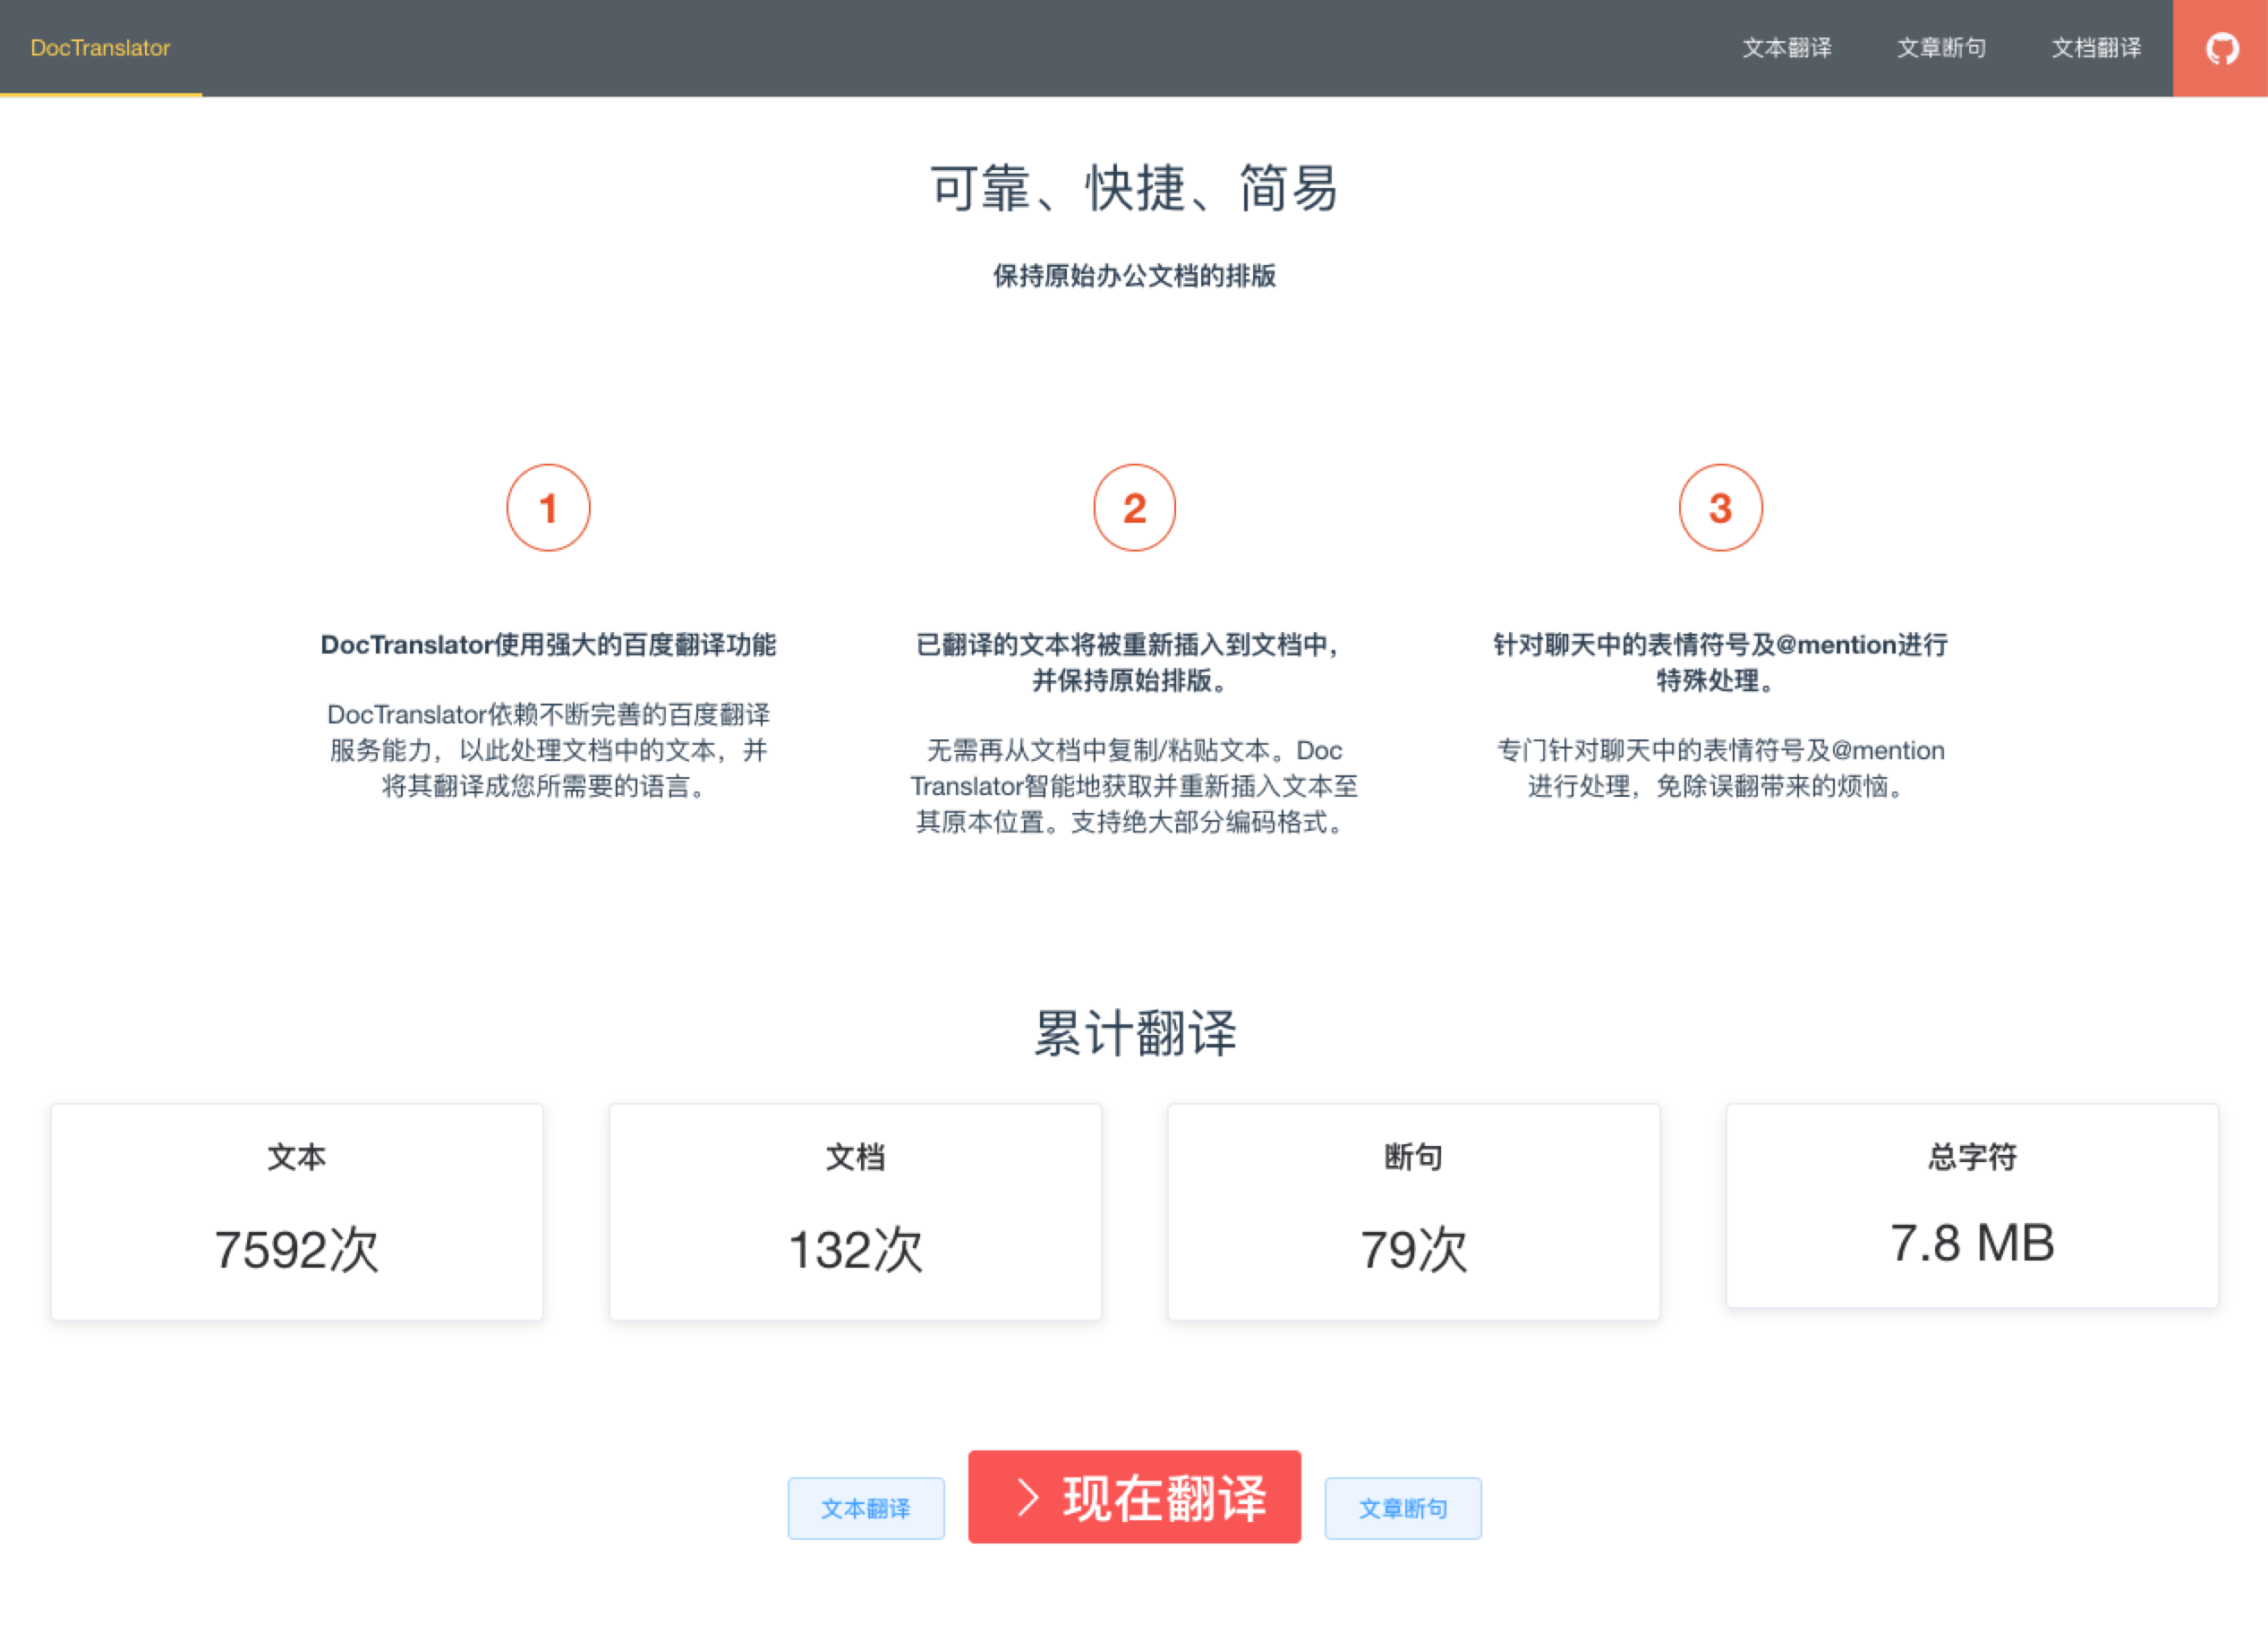Click the 累计翻译 section heading
Viewport: 2268px width, 1633px height.
click(x=1134, y=1033)
